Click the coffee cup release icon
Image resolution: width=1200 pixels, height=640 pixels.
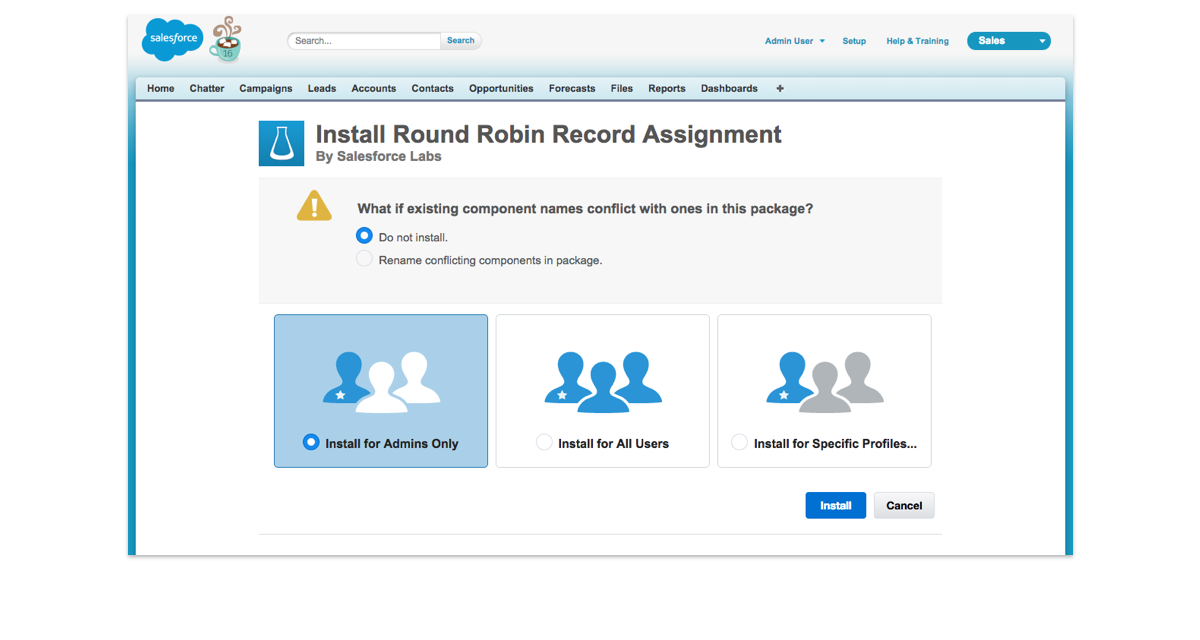tap(226, 40)
